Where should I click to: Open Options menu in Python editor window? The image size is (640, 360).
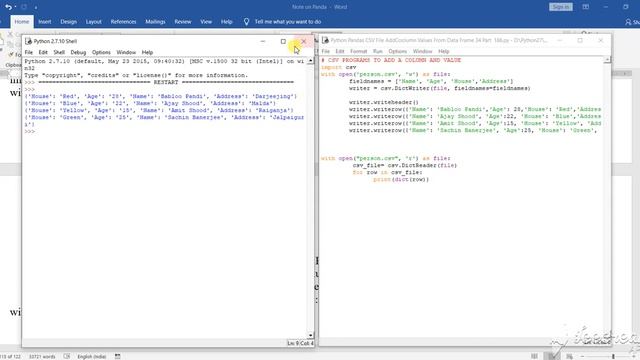(x=398, y=51)
